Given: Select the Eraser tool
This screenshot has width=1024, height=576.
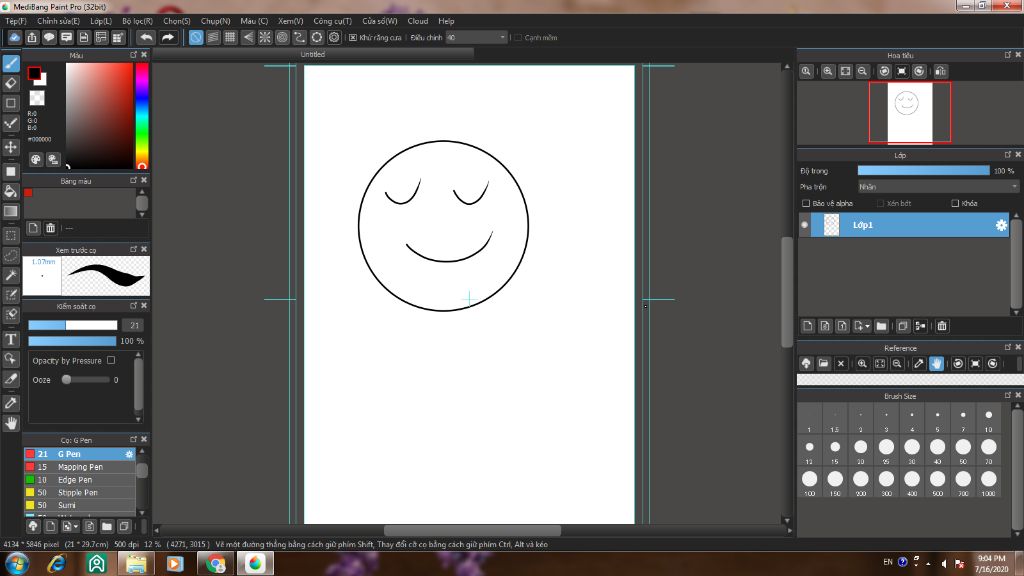Looking at the screenshot, I should click(11, 83).
